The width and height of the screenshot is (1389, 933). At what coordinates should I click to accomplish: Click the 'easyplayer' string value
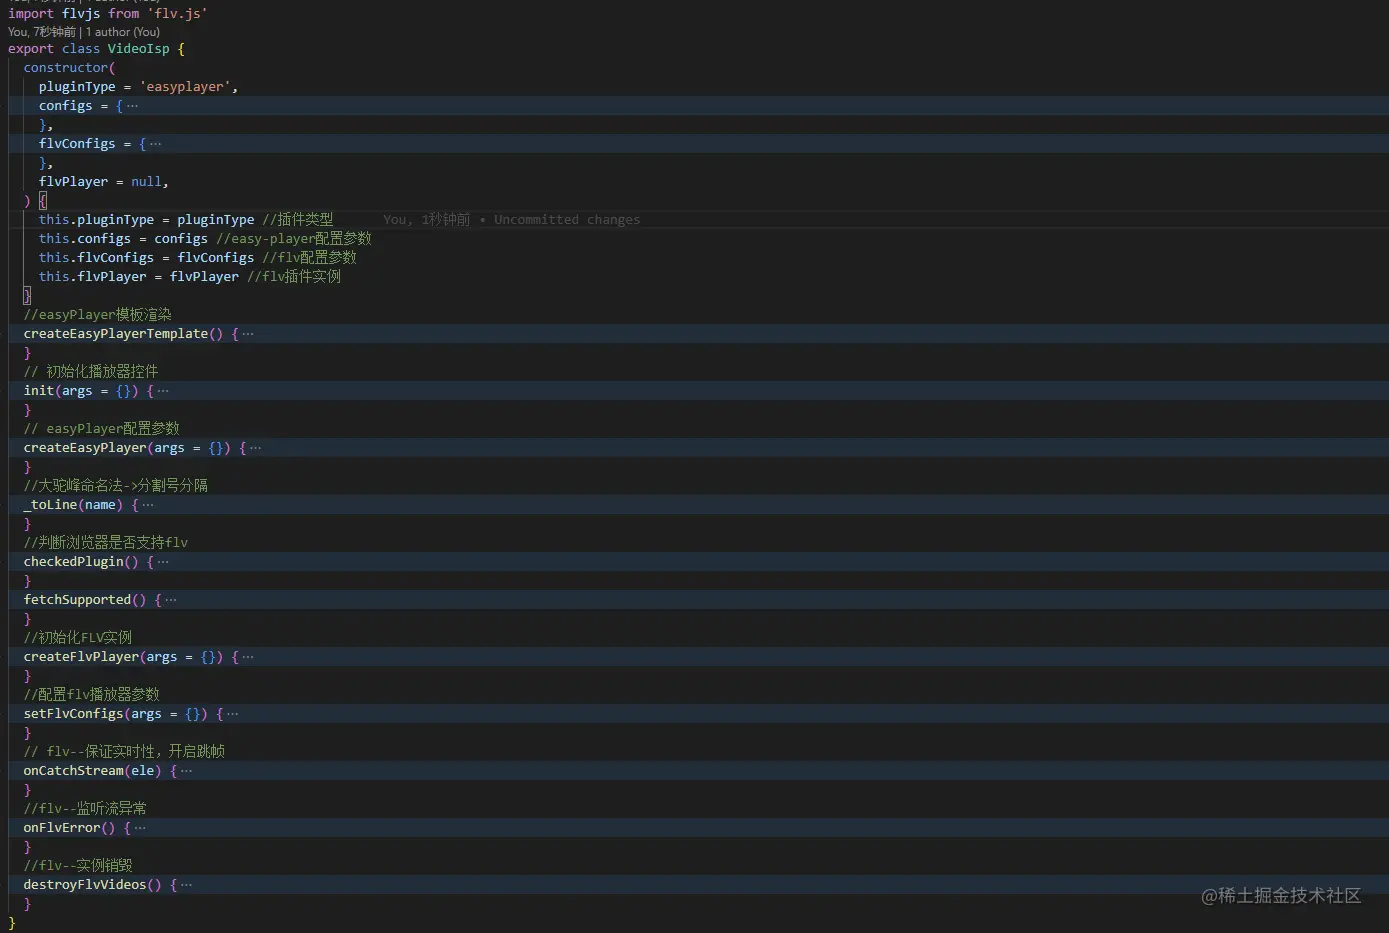point(186,87)
